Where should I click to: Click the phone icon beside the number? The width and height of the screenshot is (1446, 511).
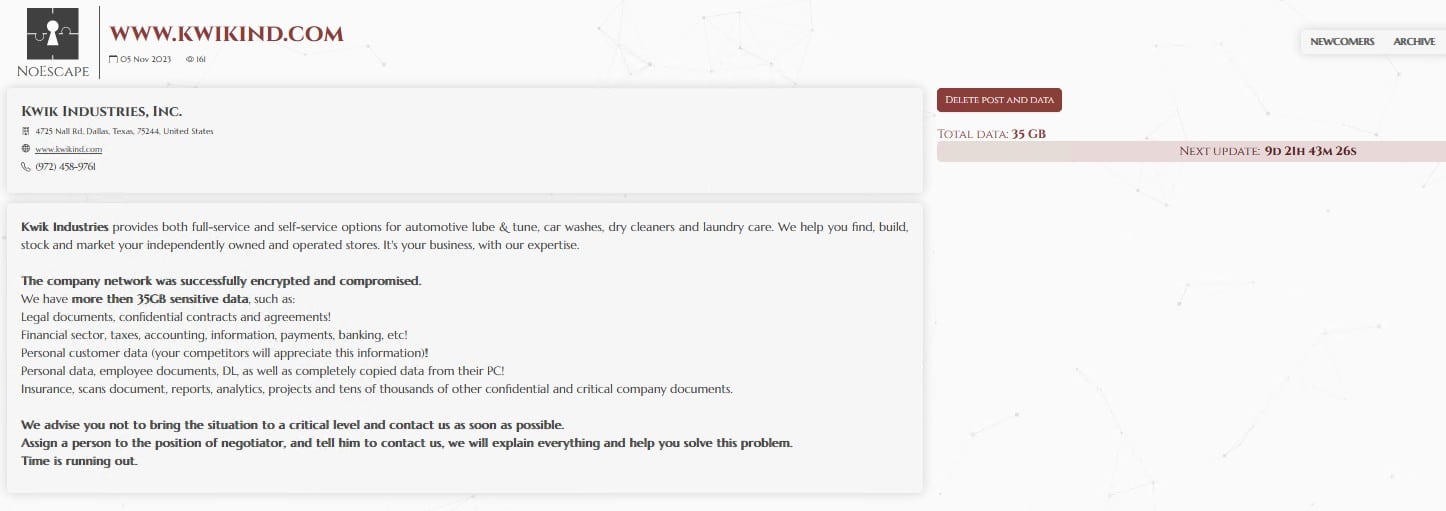point(26,167)
